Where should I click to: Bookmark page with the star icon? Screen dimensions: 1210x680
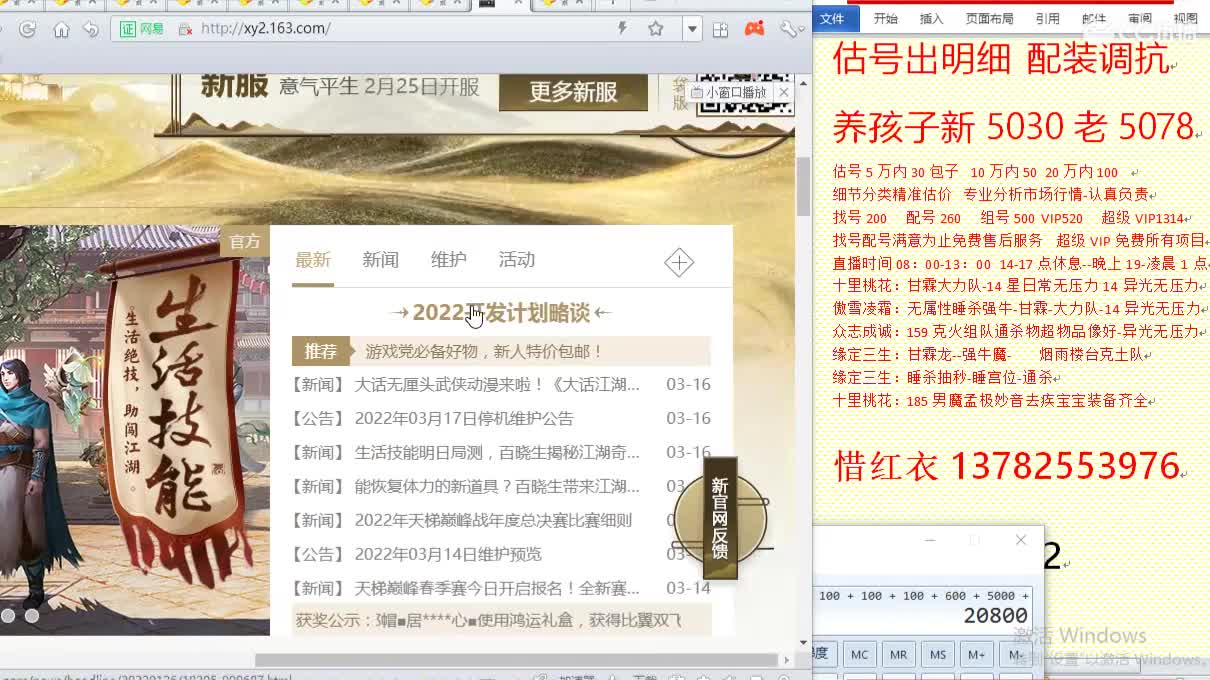coord(656,29)
